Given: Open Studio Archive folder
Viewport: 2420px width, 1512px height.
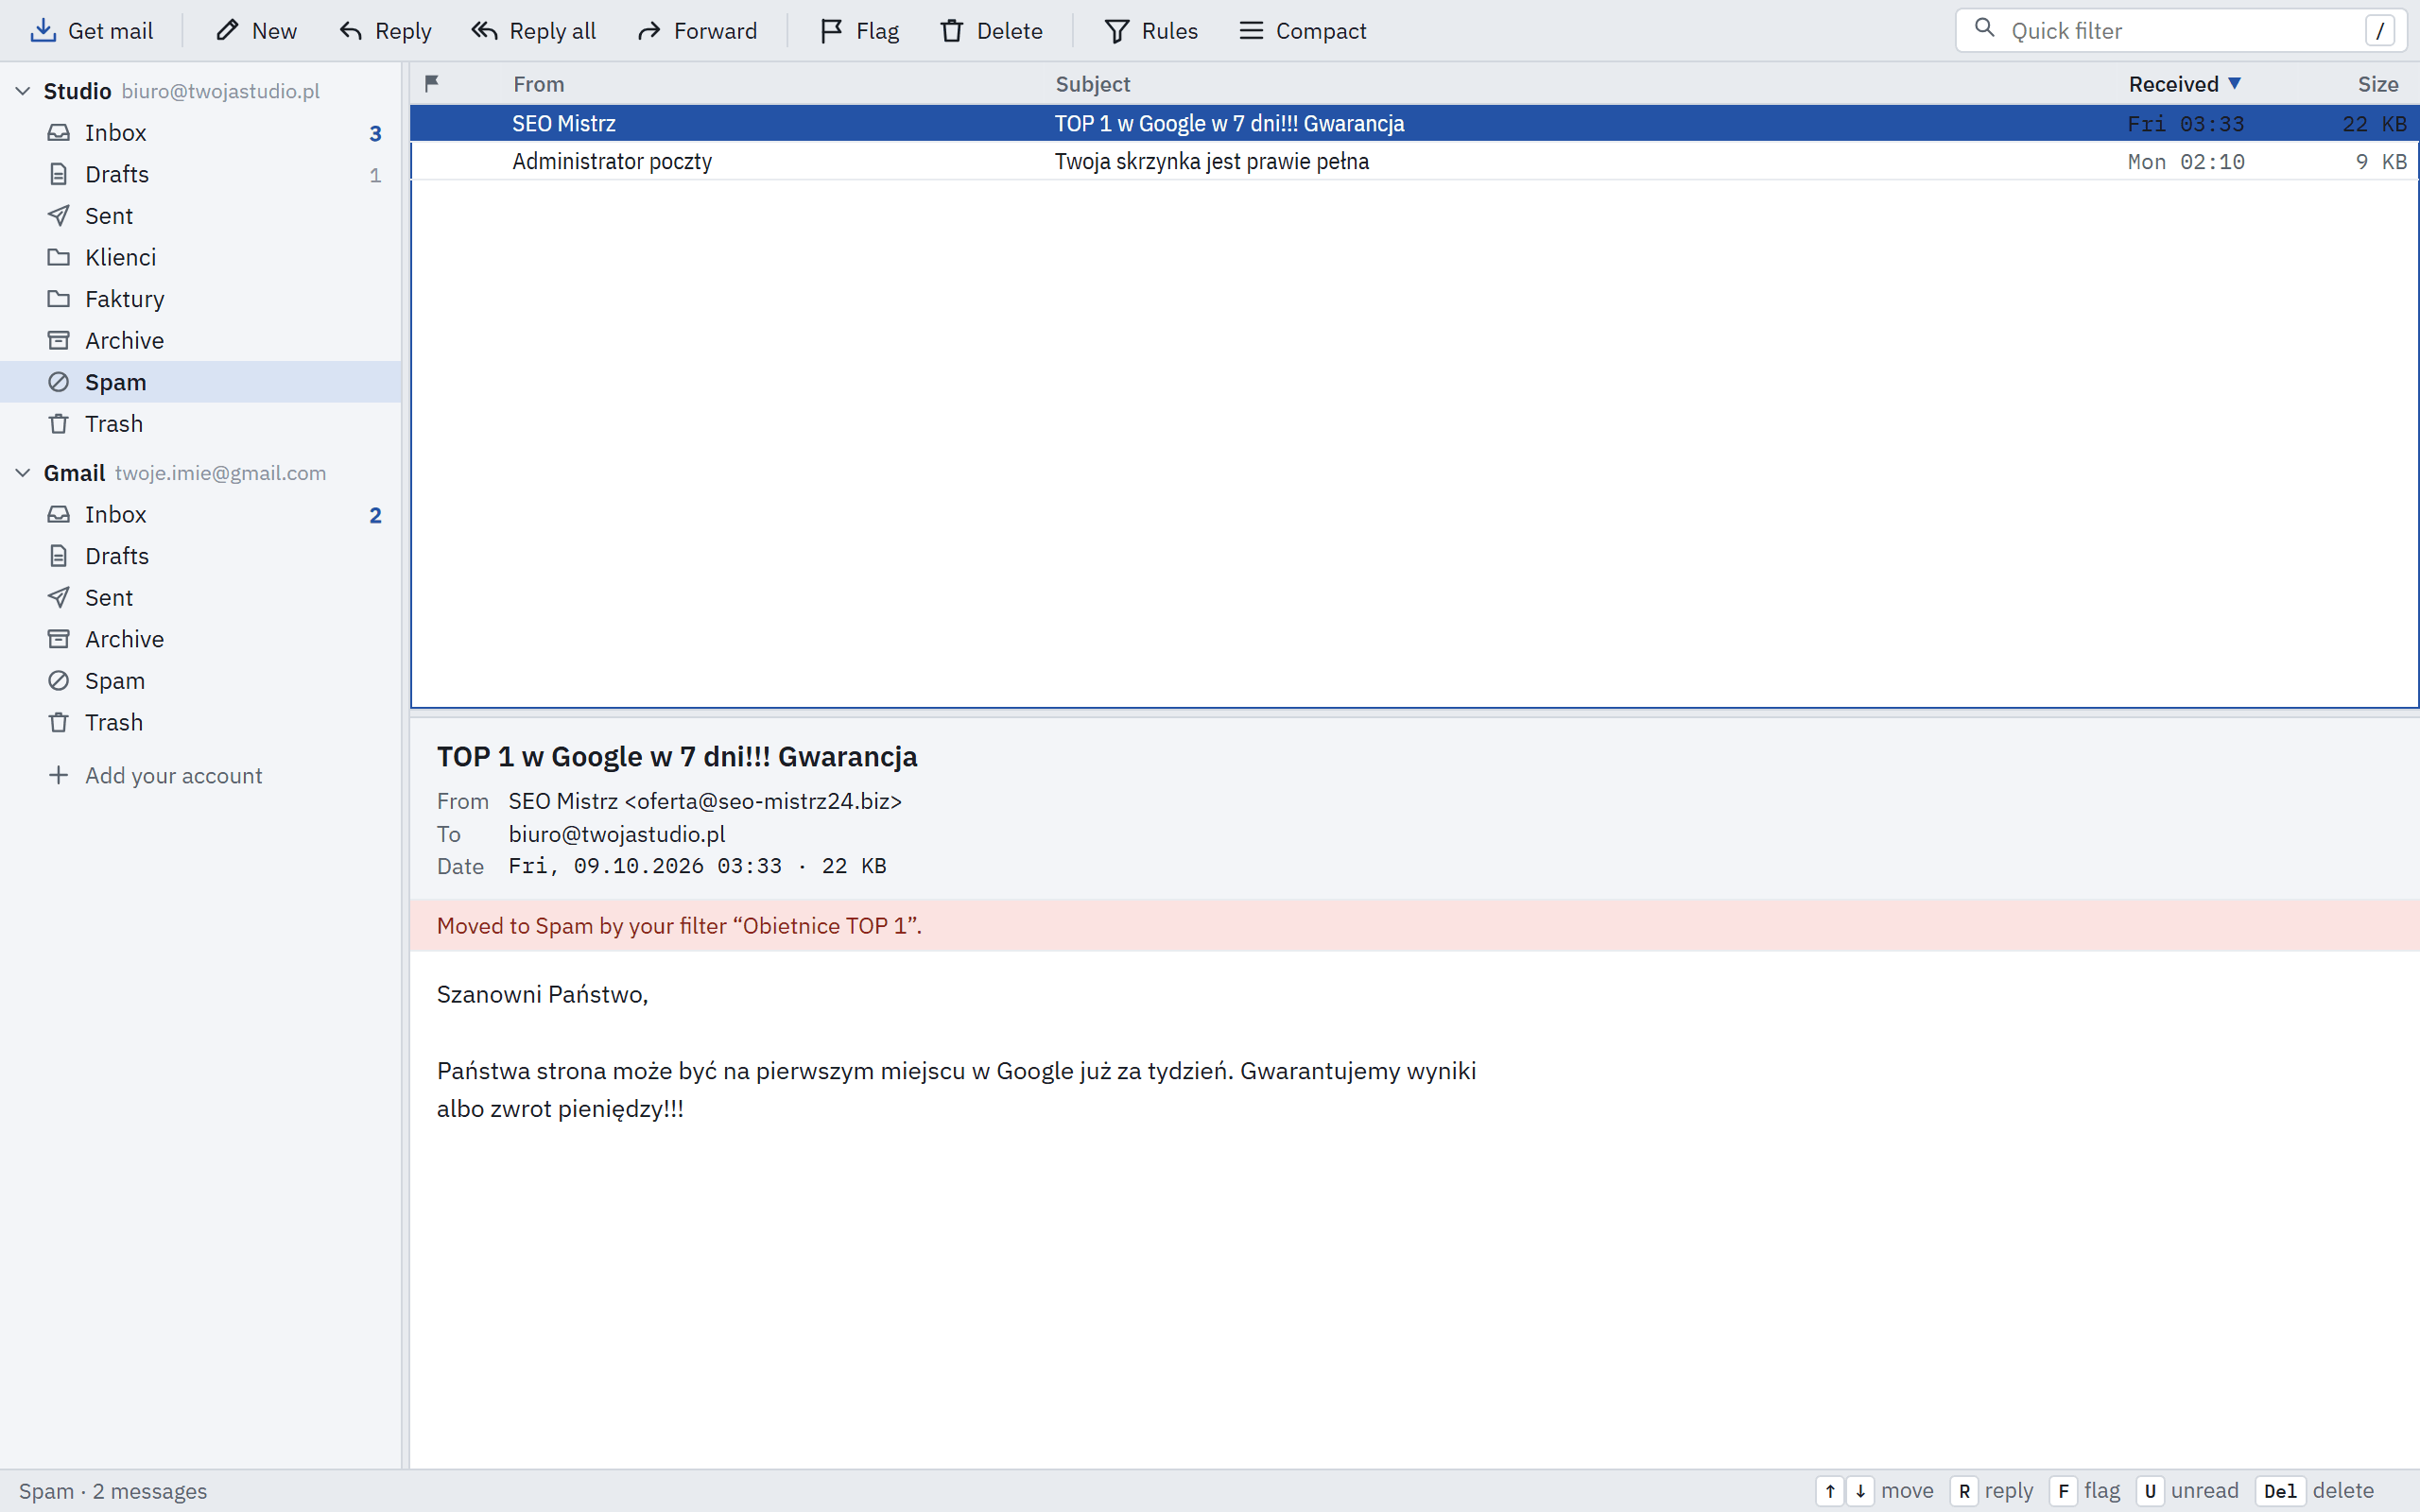Looking at the screenshot, I should [200, 341].
